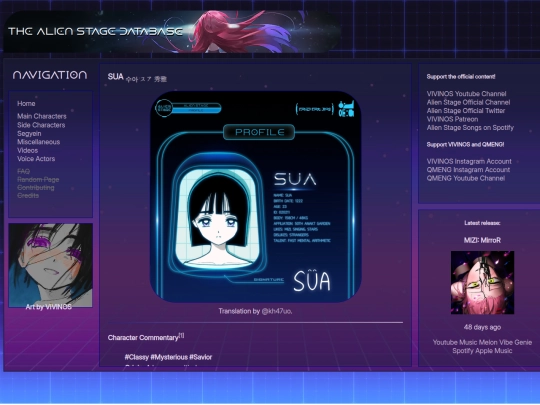Click the Random Page link

(38, 180)
